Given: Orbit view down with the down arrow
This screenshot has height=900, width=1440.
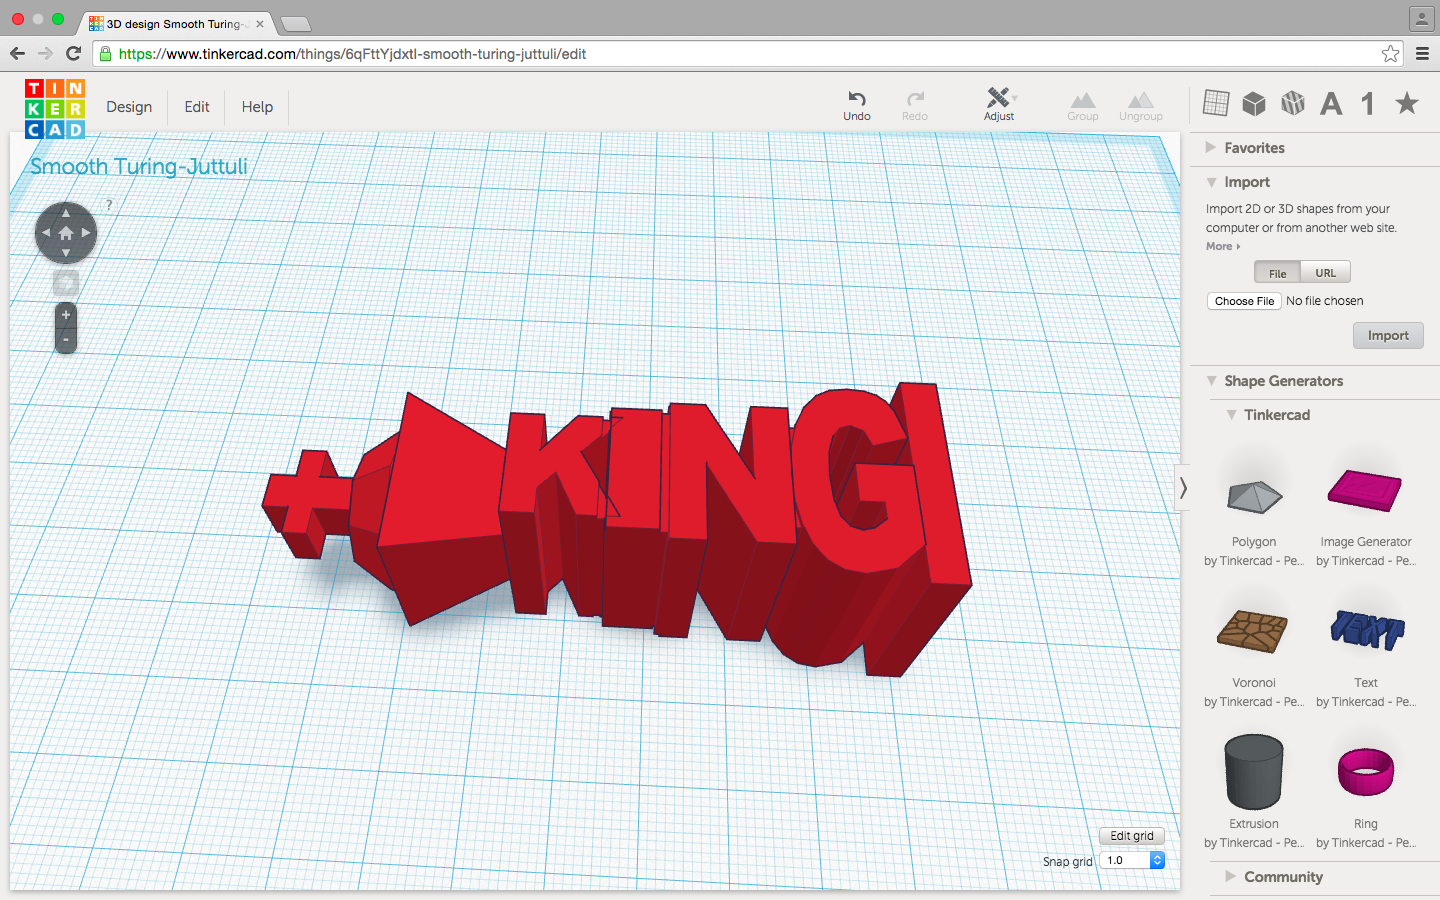Looking at the screenshot, I should click(66, 253).
